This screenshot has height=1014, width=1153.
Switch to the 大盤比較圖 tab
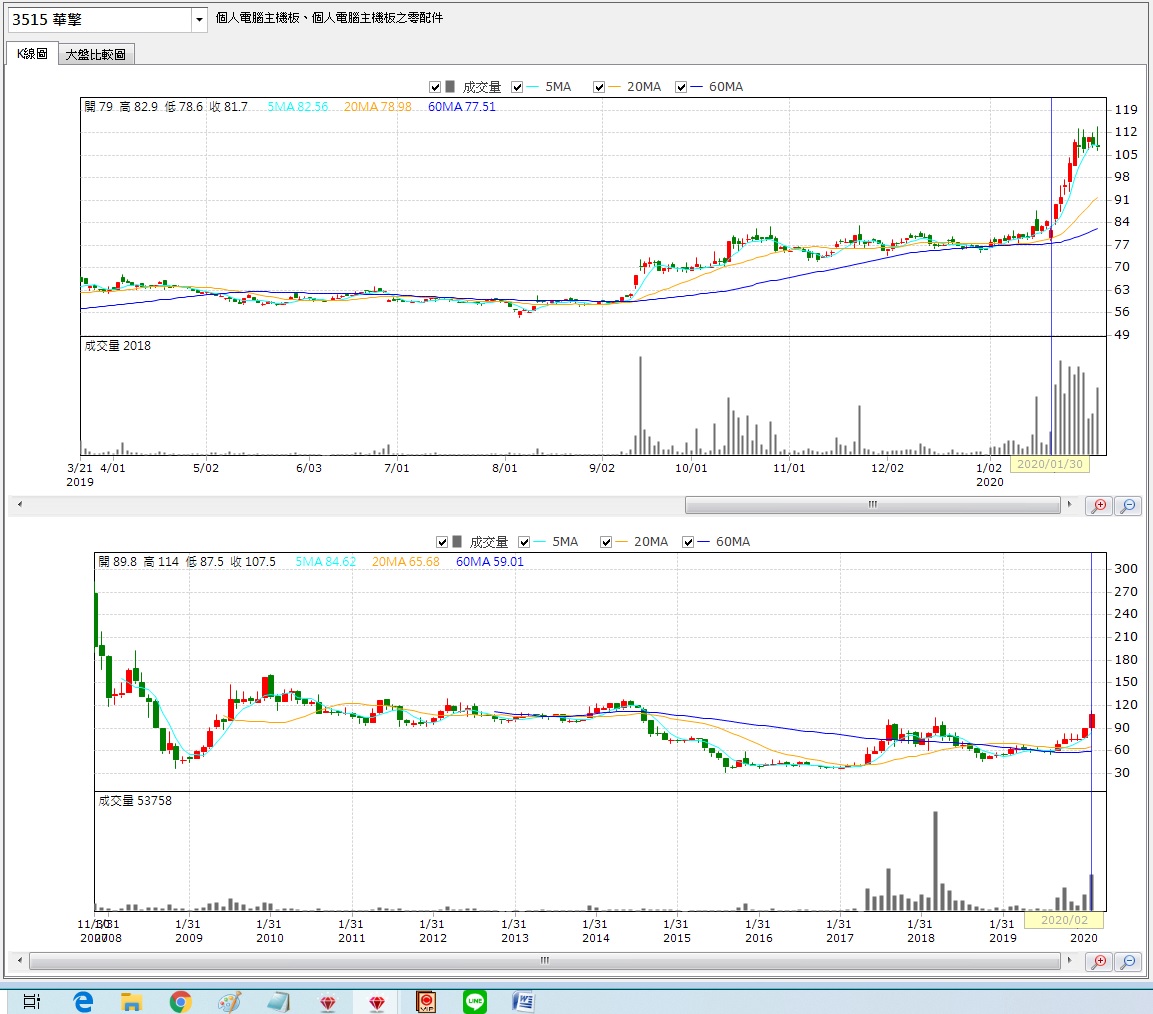click(x=95, y=54)
